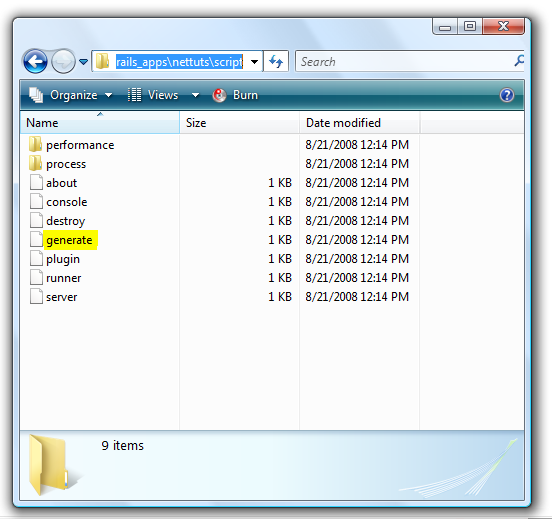Click the Organize stacked pages icon
Screen dimensions: 552x519
click(36, 95)
